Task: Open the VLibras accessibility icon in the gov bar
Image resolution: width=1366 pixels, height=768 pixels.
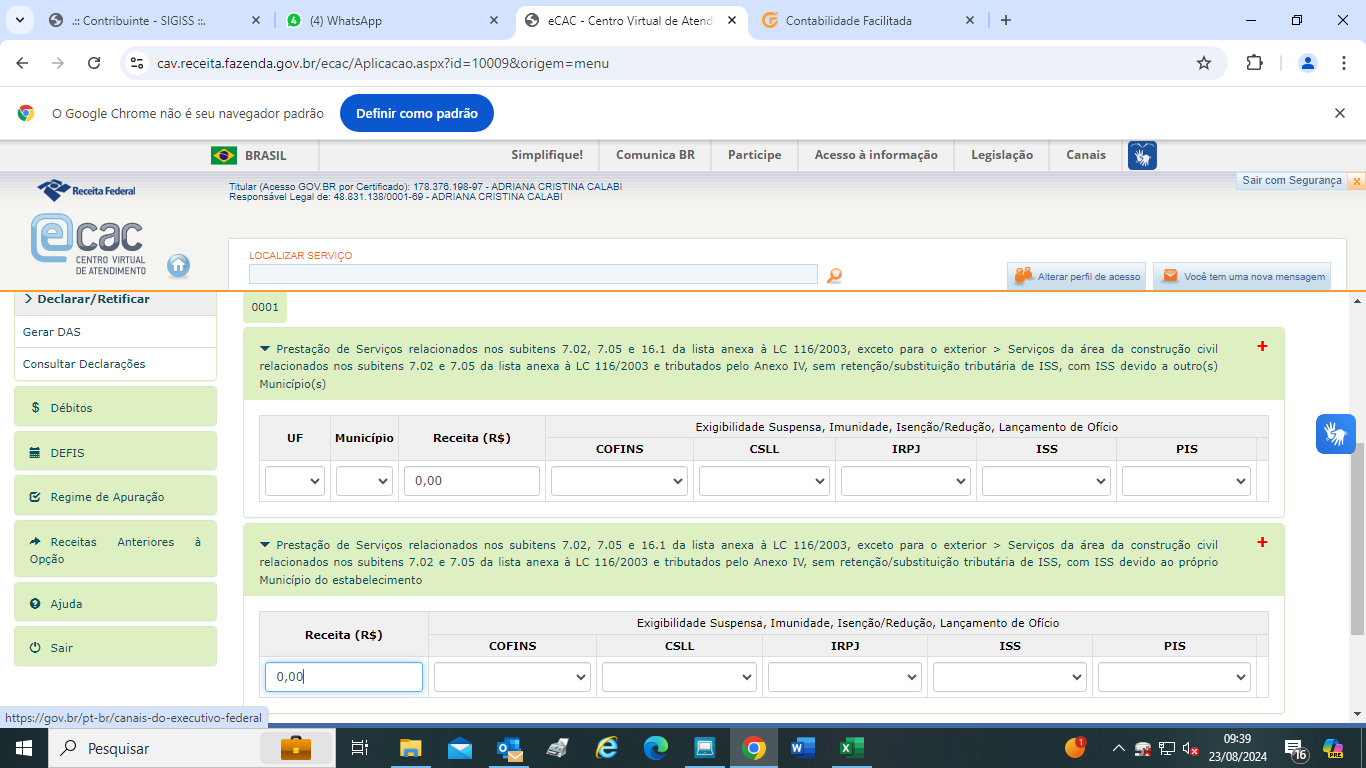Action: tap(1142, 155)
